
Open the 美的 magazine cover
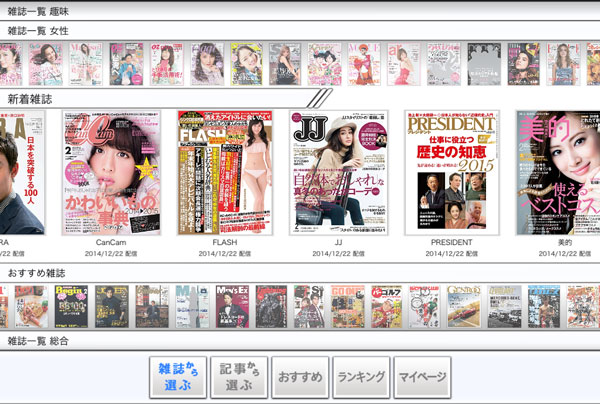(x=558, y=173)
